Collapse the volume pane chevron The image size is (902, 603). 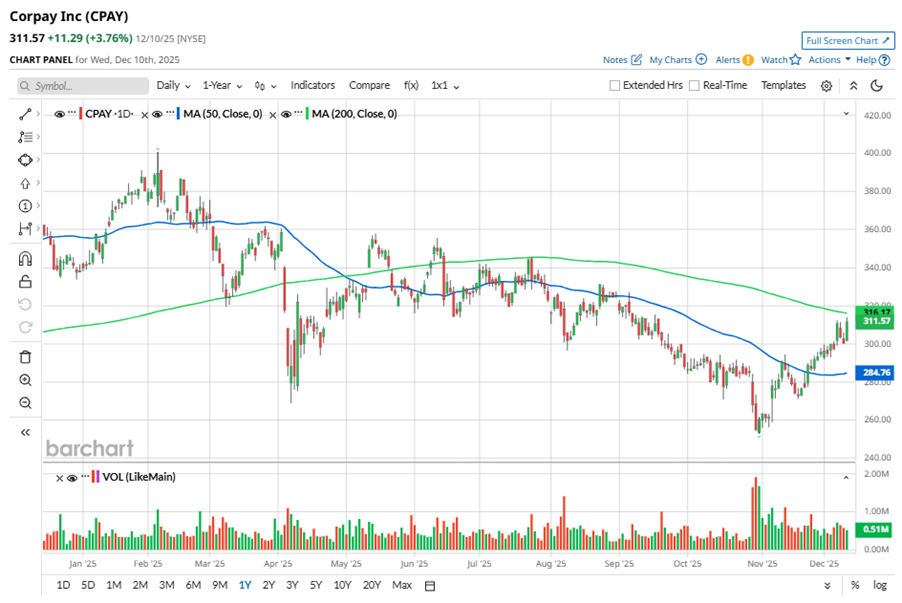coord(846,478)
